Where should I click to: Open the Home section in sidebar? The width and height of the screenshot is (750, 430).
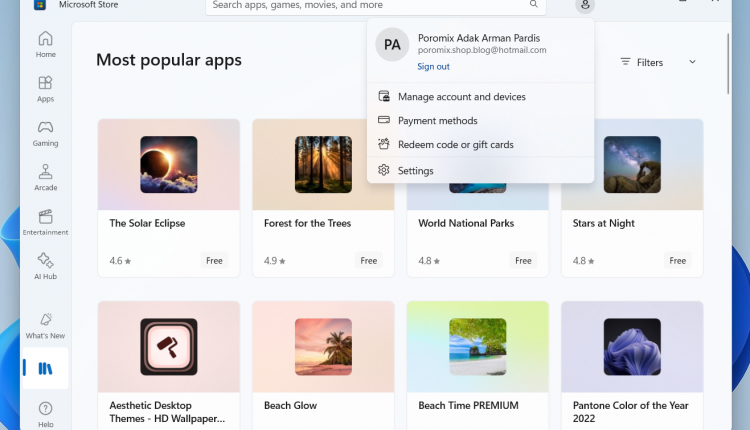45,44
